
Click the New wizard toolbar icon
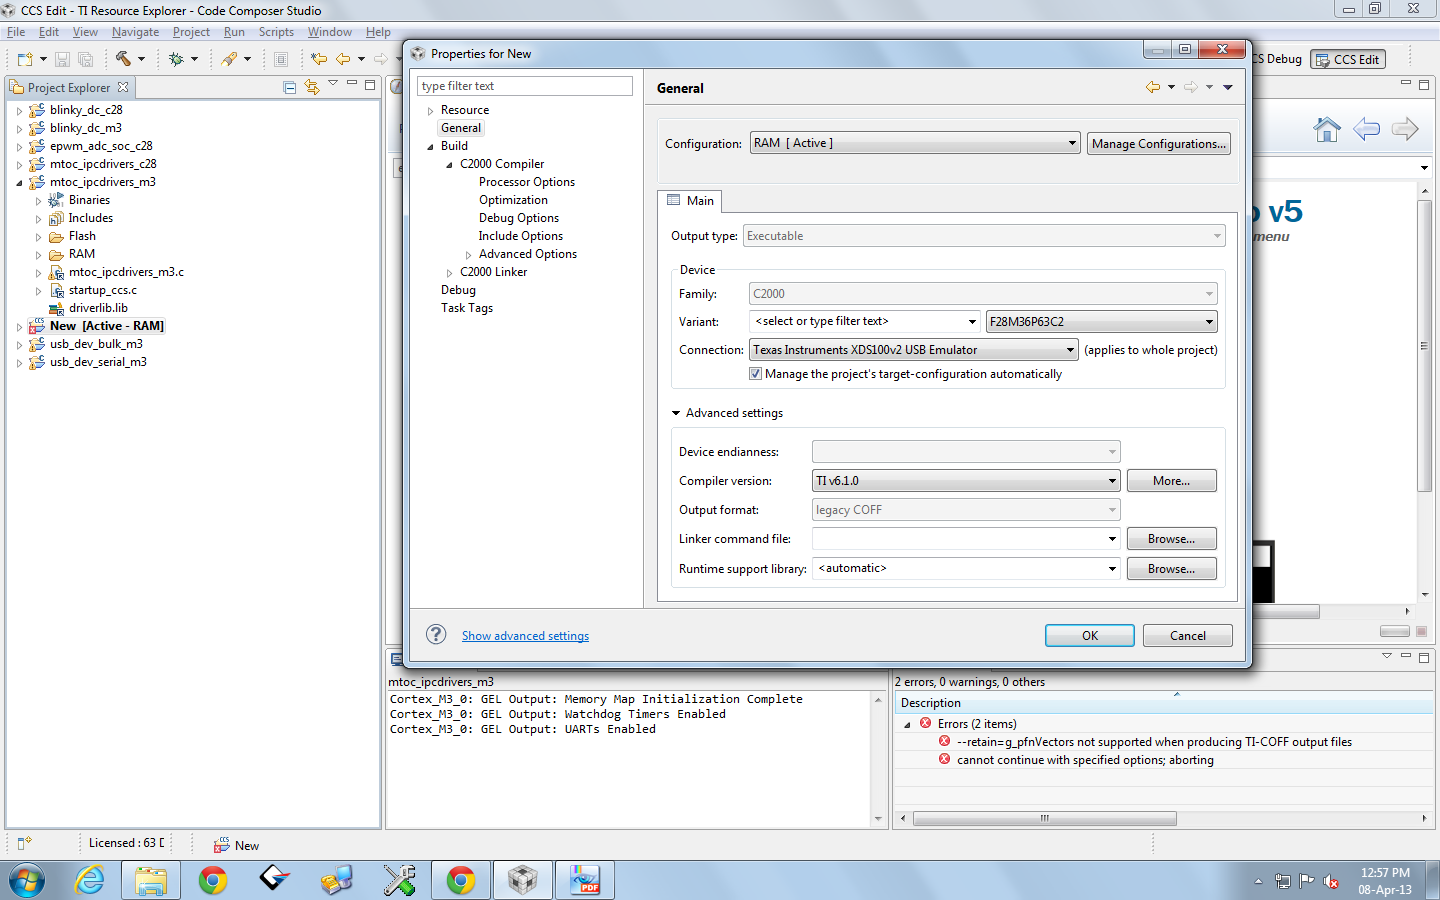pyautogui.click(x=25, y=59)
